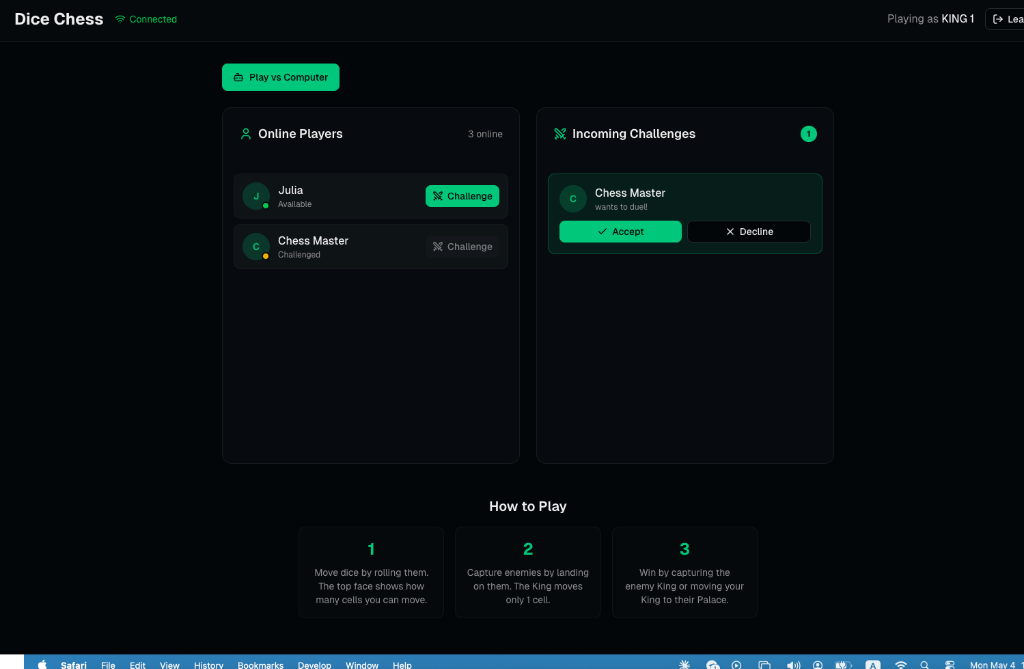Challenge Julia to a game
This screenshot has height=669, width=1024.
point(462,196)
